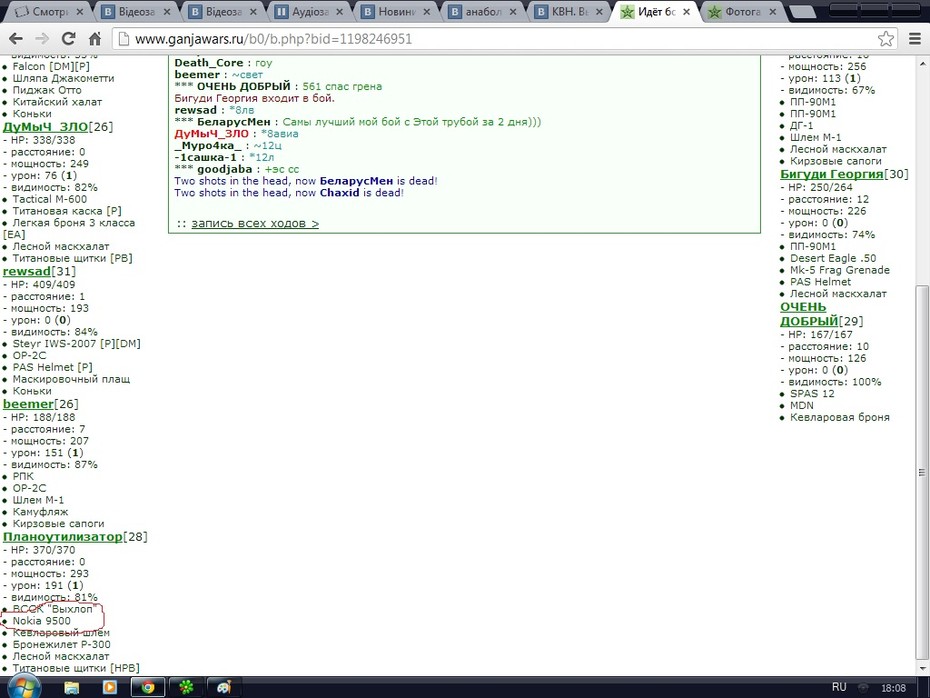930x698 pixels.
Task: Open ДуМыЧ_ЗЛО player profile link
Action: point(46,127)
